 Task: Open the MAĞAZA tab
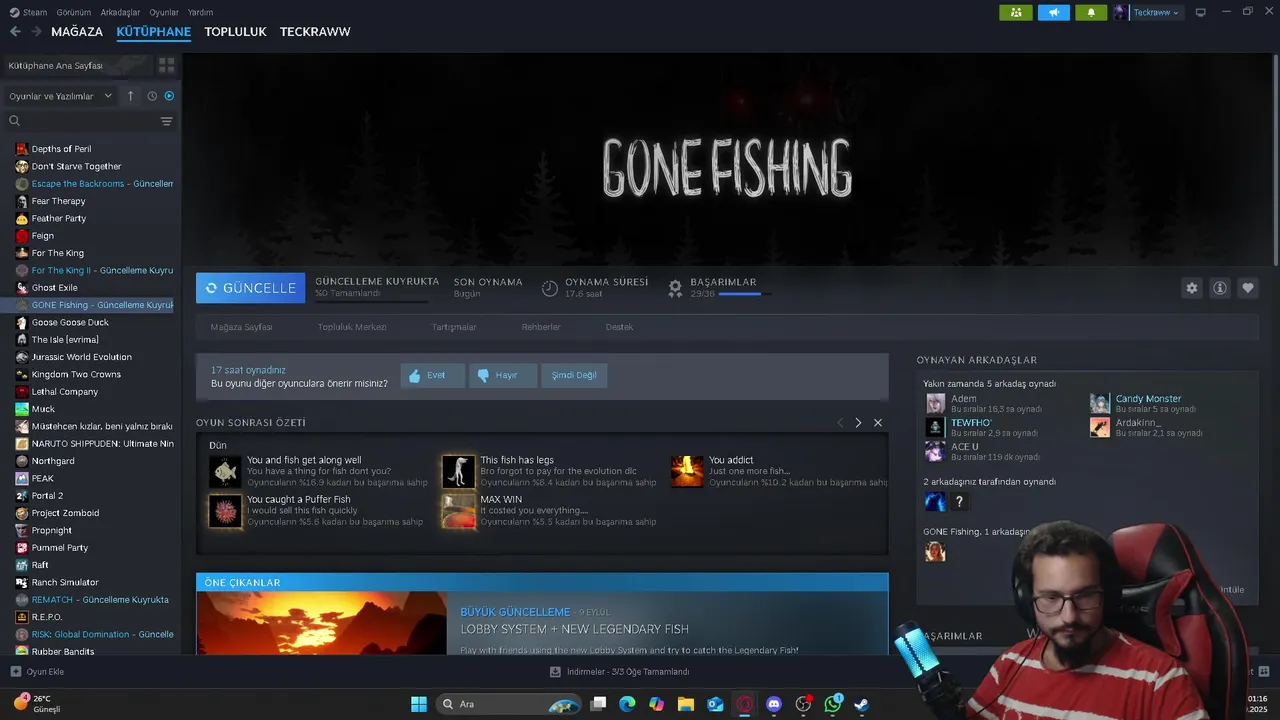[x=77, y=31]
